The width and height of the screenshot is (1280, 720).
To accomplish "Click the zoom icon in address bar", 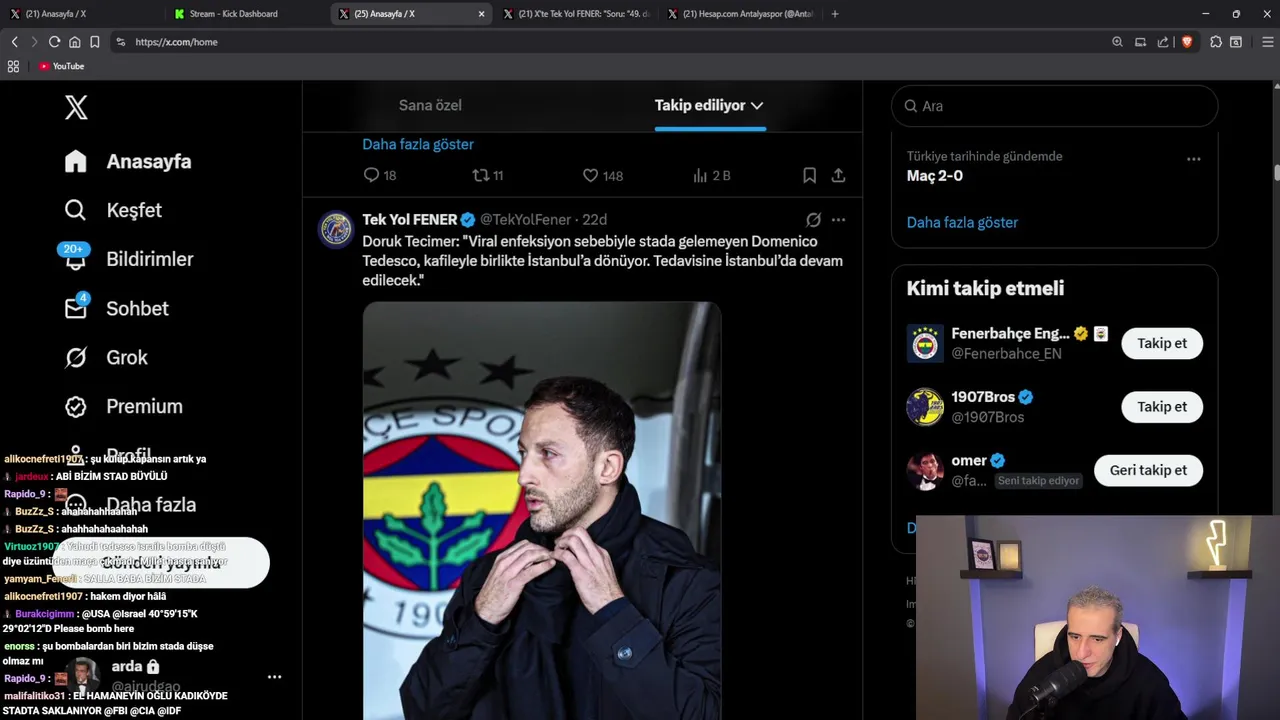I will [x=1117, y=42].
